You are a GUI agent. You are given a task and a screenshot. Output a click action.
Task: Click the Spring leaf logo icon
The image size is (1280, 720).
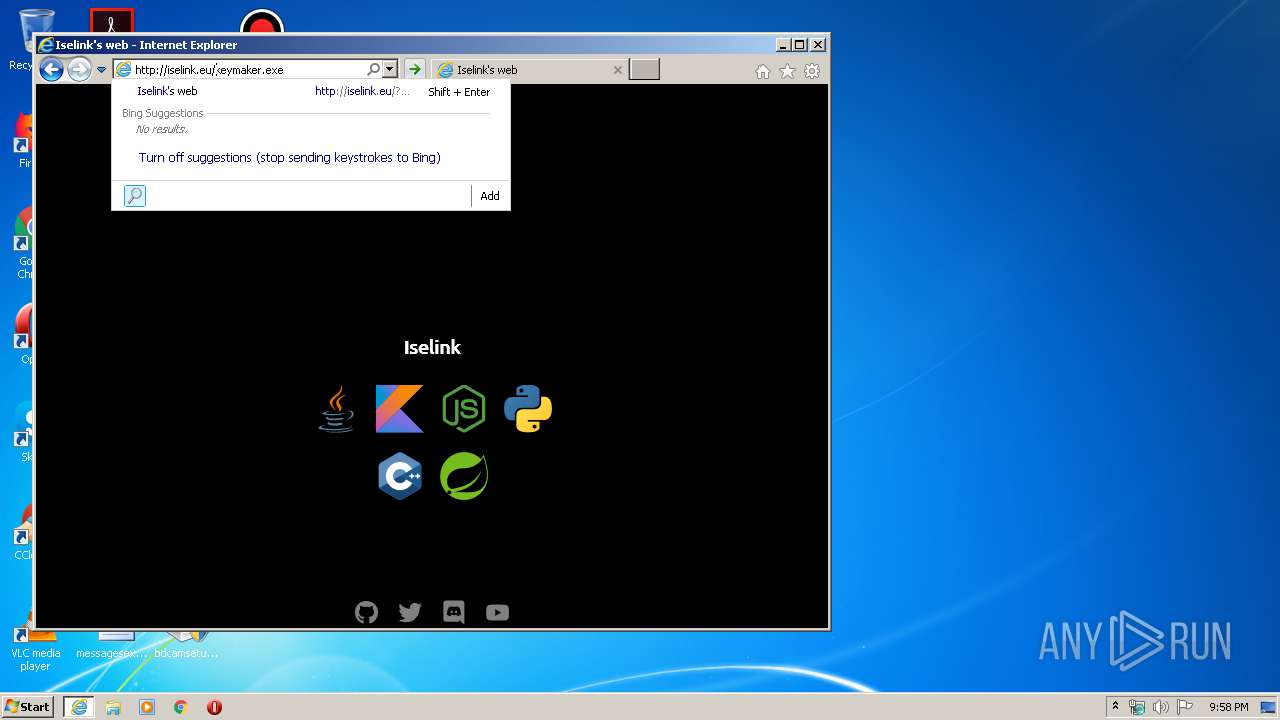[464, 476]
